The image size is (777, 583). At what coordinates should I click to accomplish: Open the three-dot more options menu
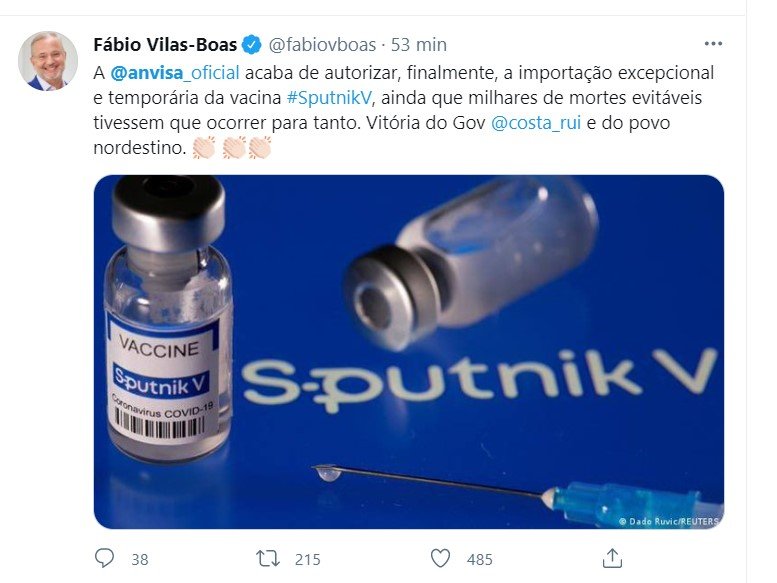[713, 44]
